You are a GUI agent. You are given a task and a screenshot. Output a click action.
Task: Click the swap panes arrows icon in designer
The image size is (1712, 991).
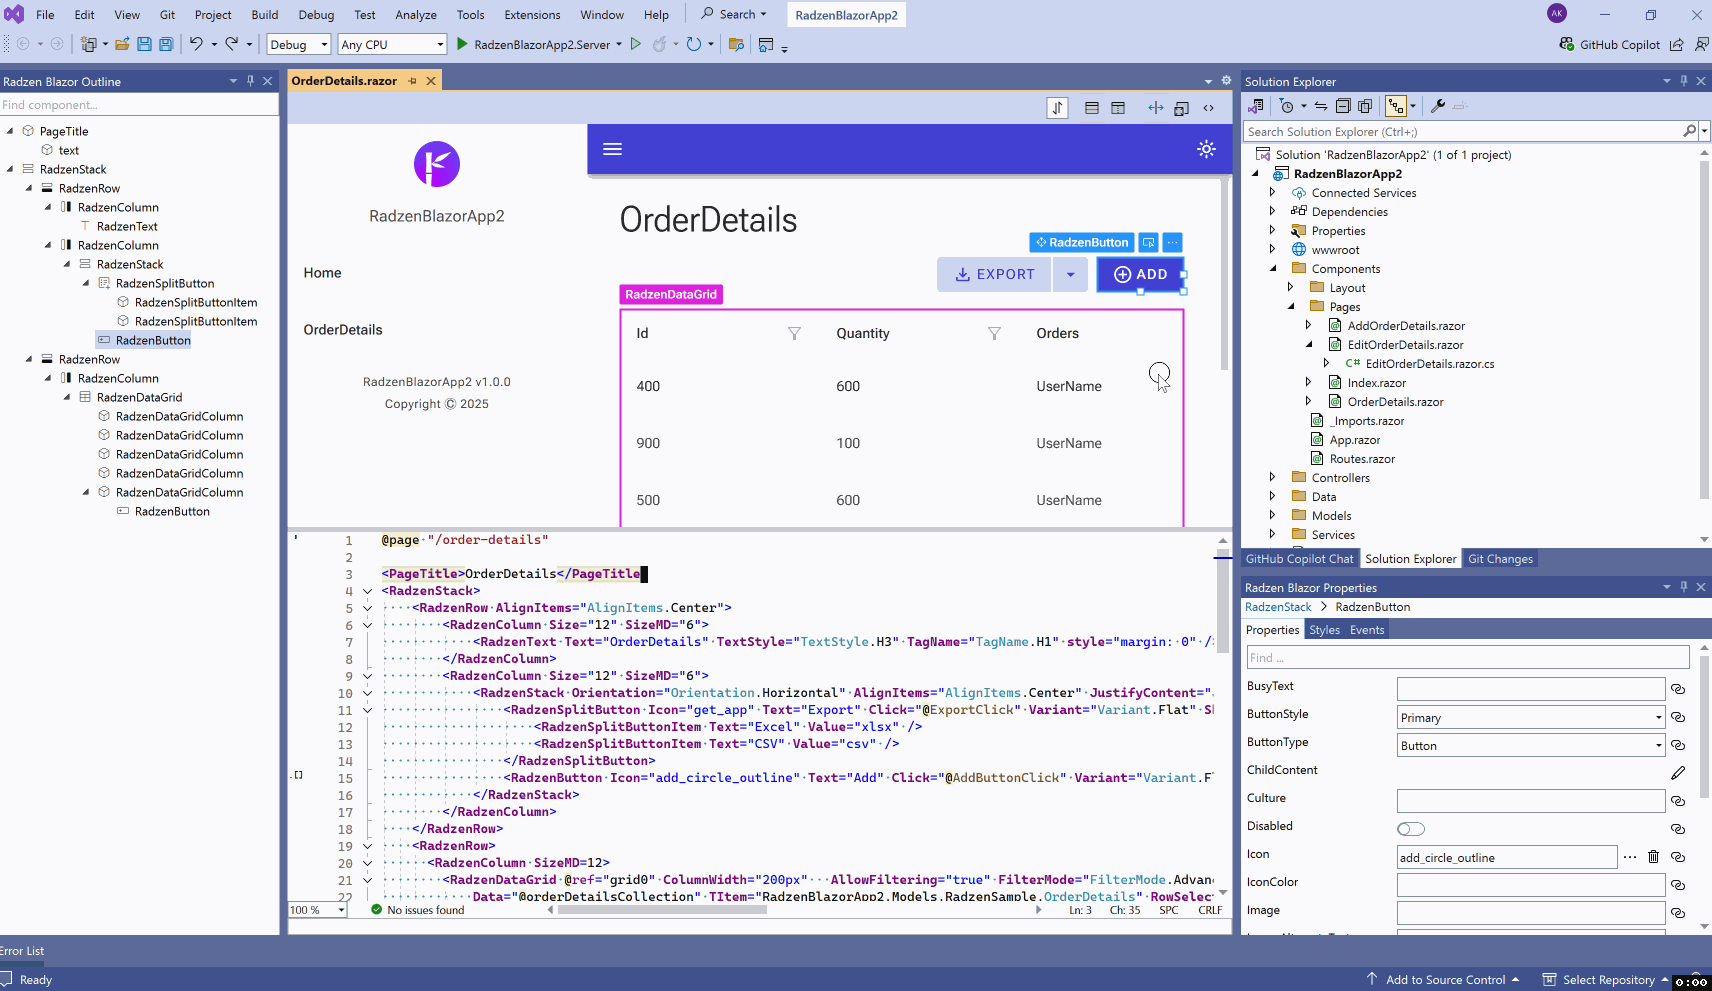coord(1058,108)
